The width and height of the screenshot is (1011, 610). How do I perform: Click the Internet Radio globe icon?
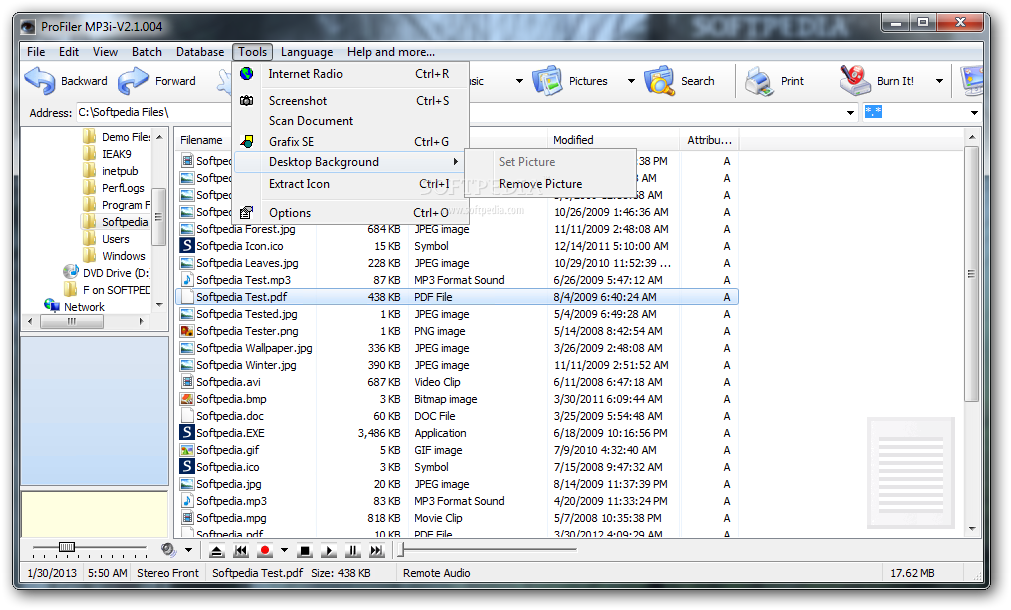point(246,74)
